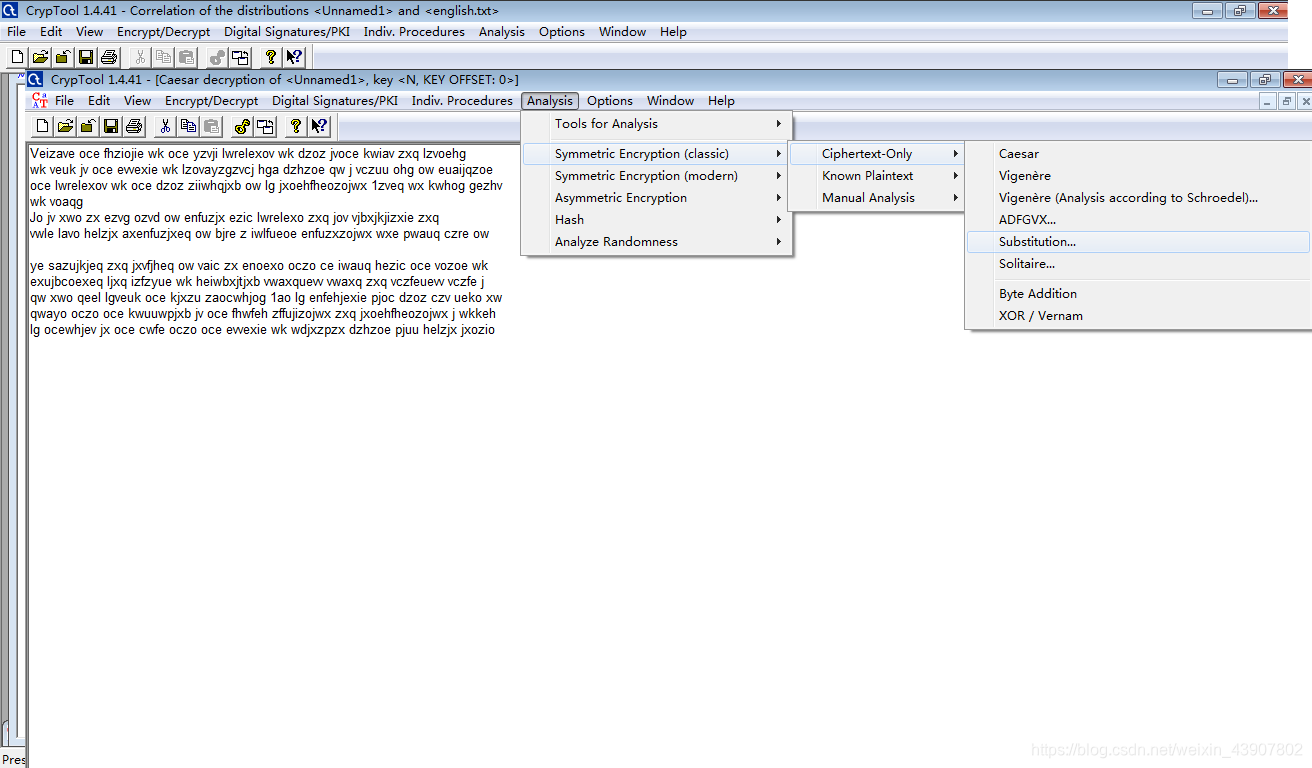This screenshot has width=1312, height=768.
Task: Select Substitution... analysis entry
Action: (1138, 242)
